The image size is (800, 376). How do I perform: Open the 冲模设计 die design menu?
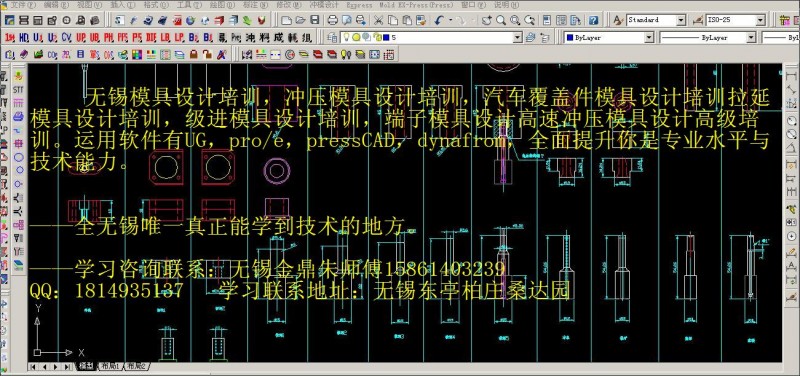point(323,5)
